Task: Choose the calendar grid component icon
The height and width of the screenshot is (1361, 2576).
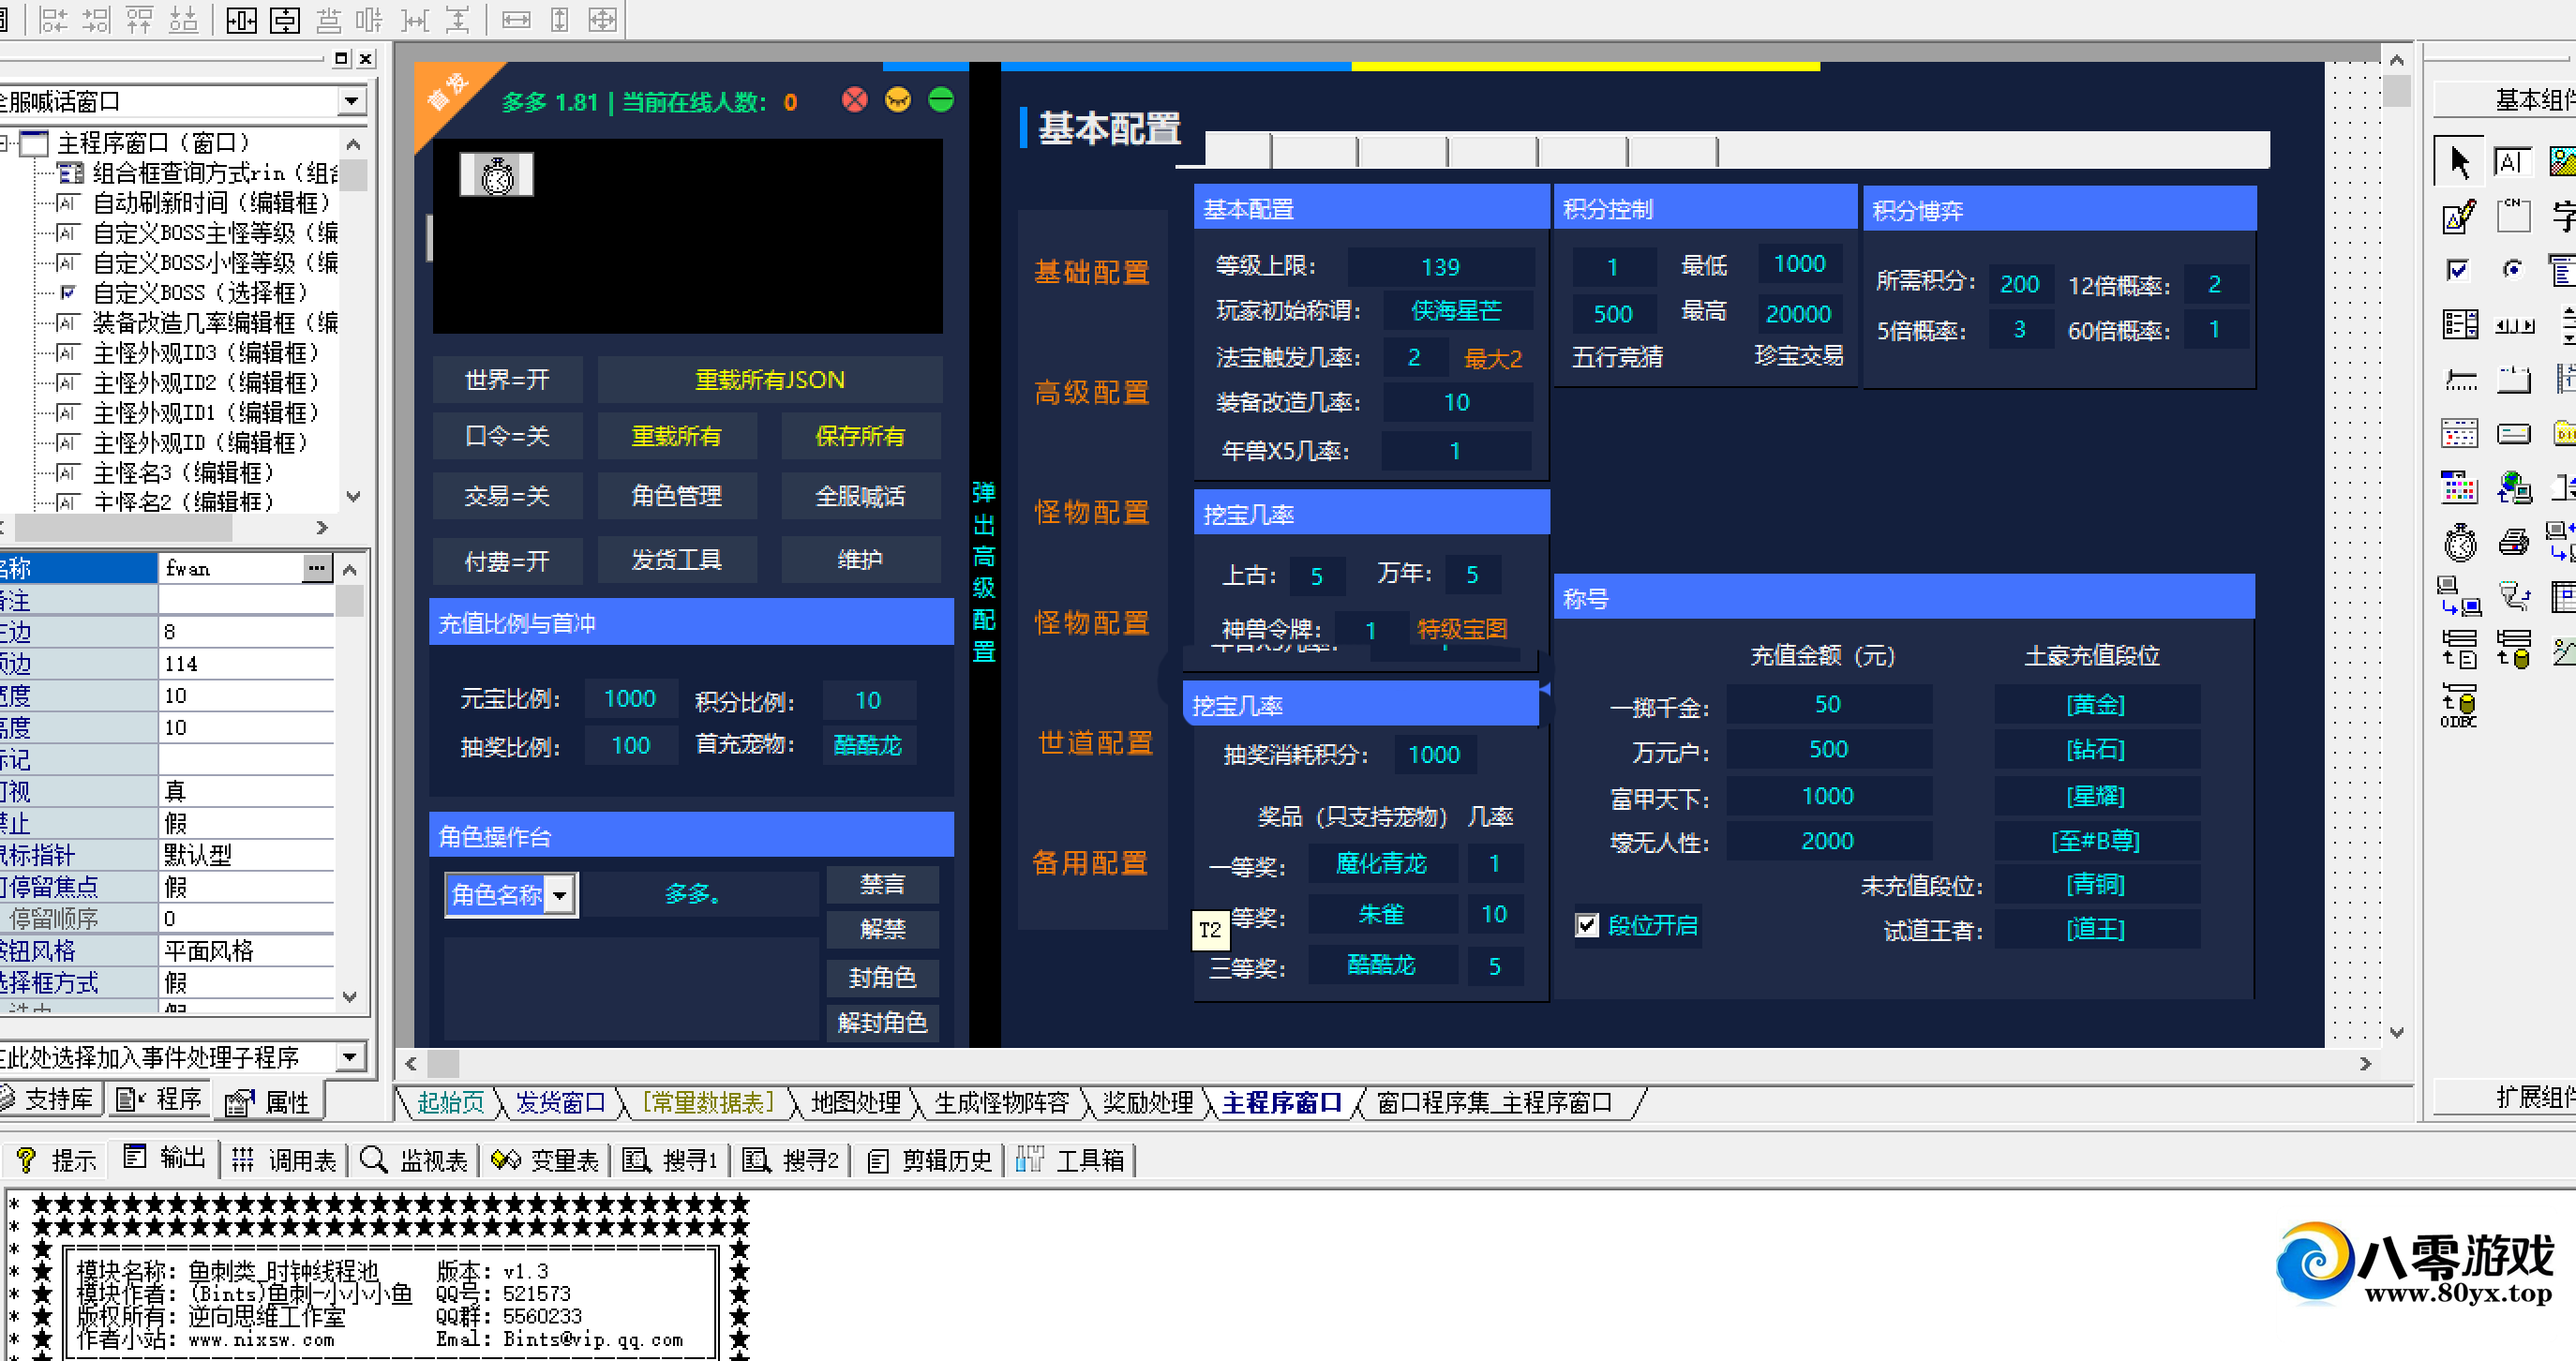Action: pyautogui.click(x=2459, y=433)
